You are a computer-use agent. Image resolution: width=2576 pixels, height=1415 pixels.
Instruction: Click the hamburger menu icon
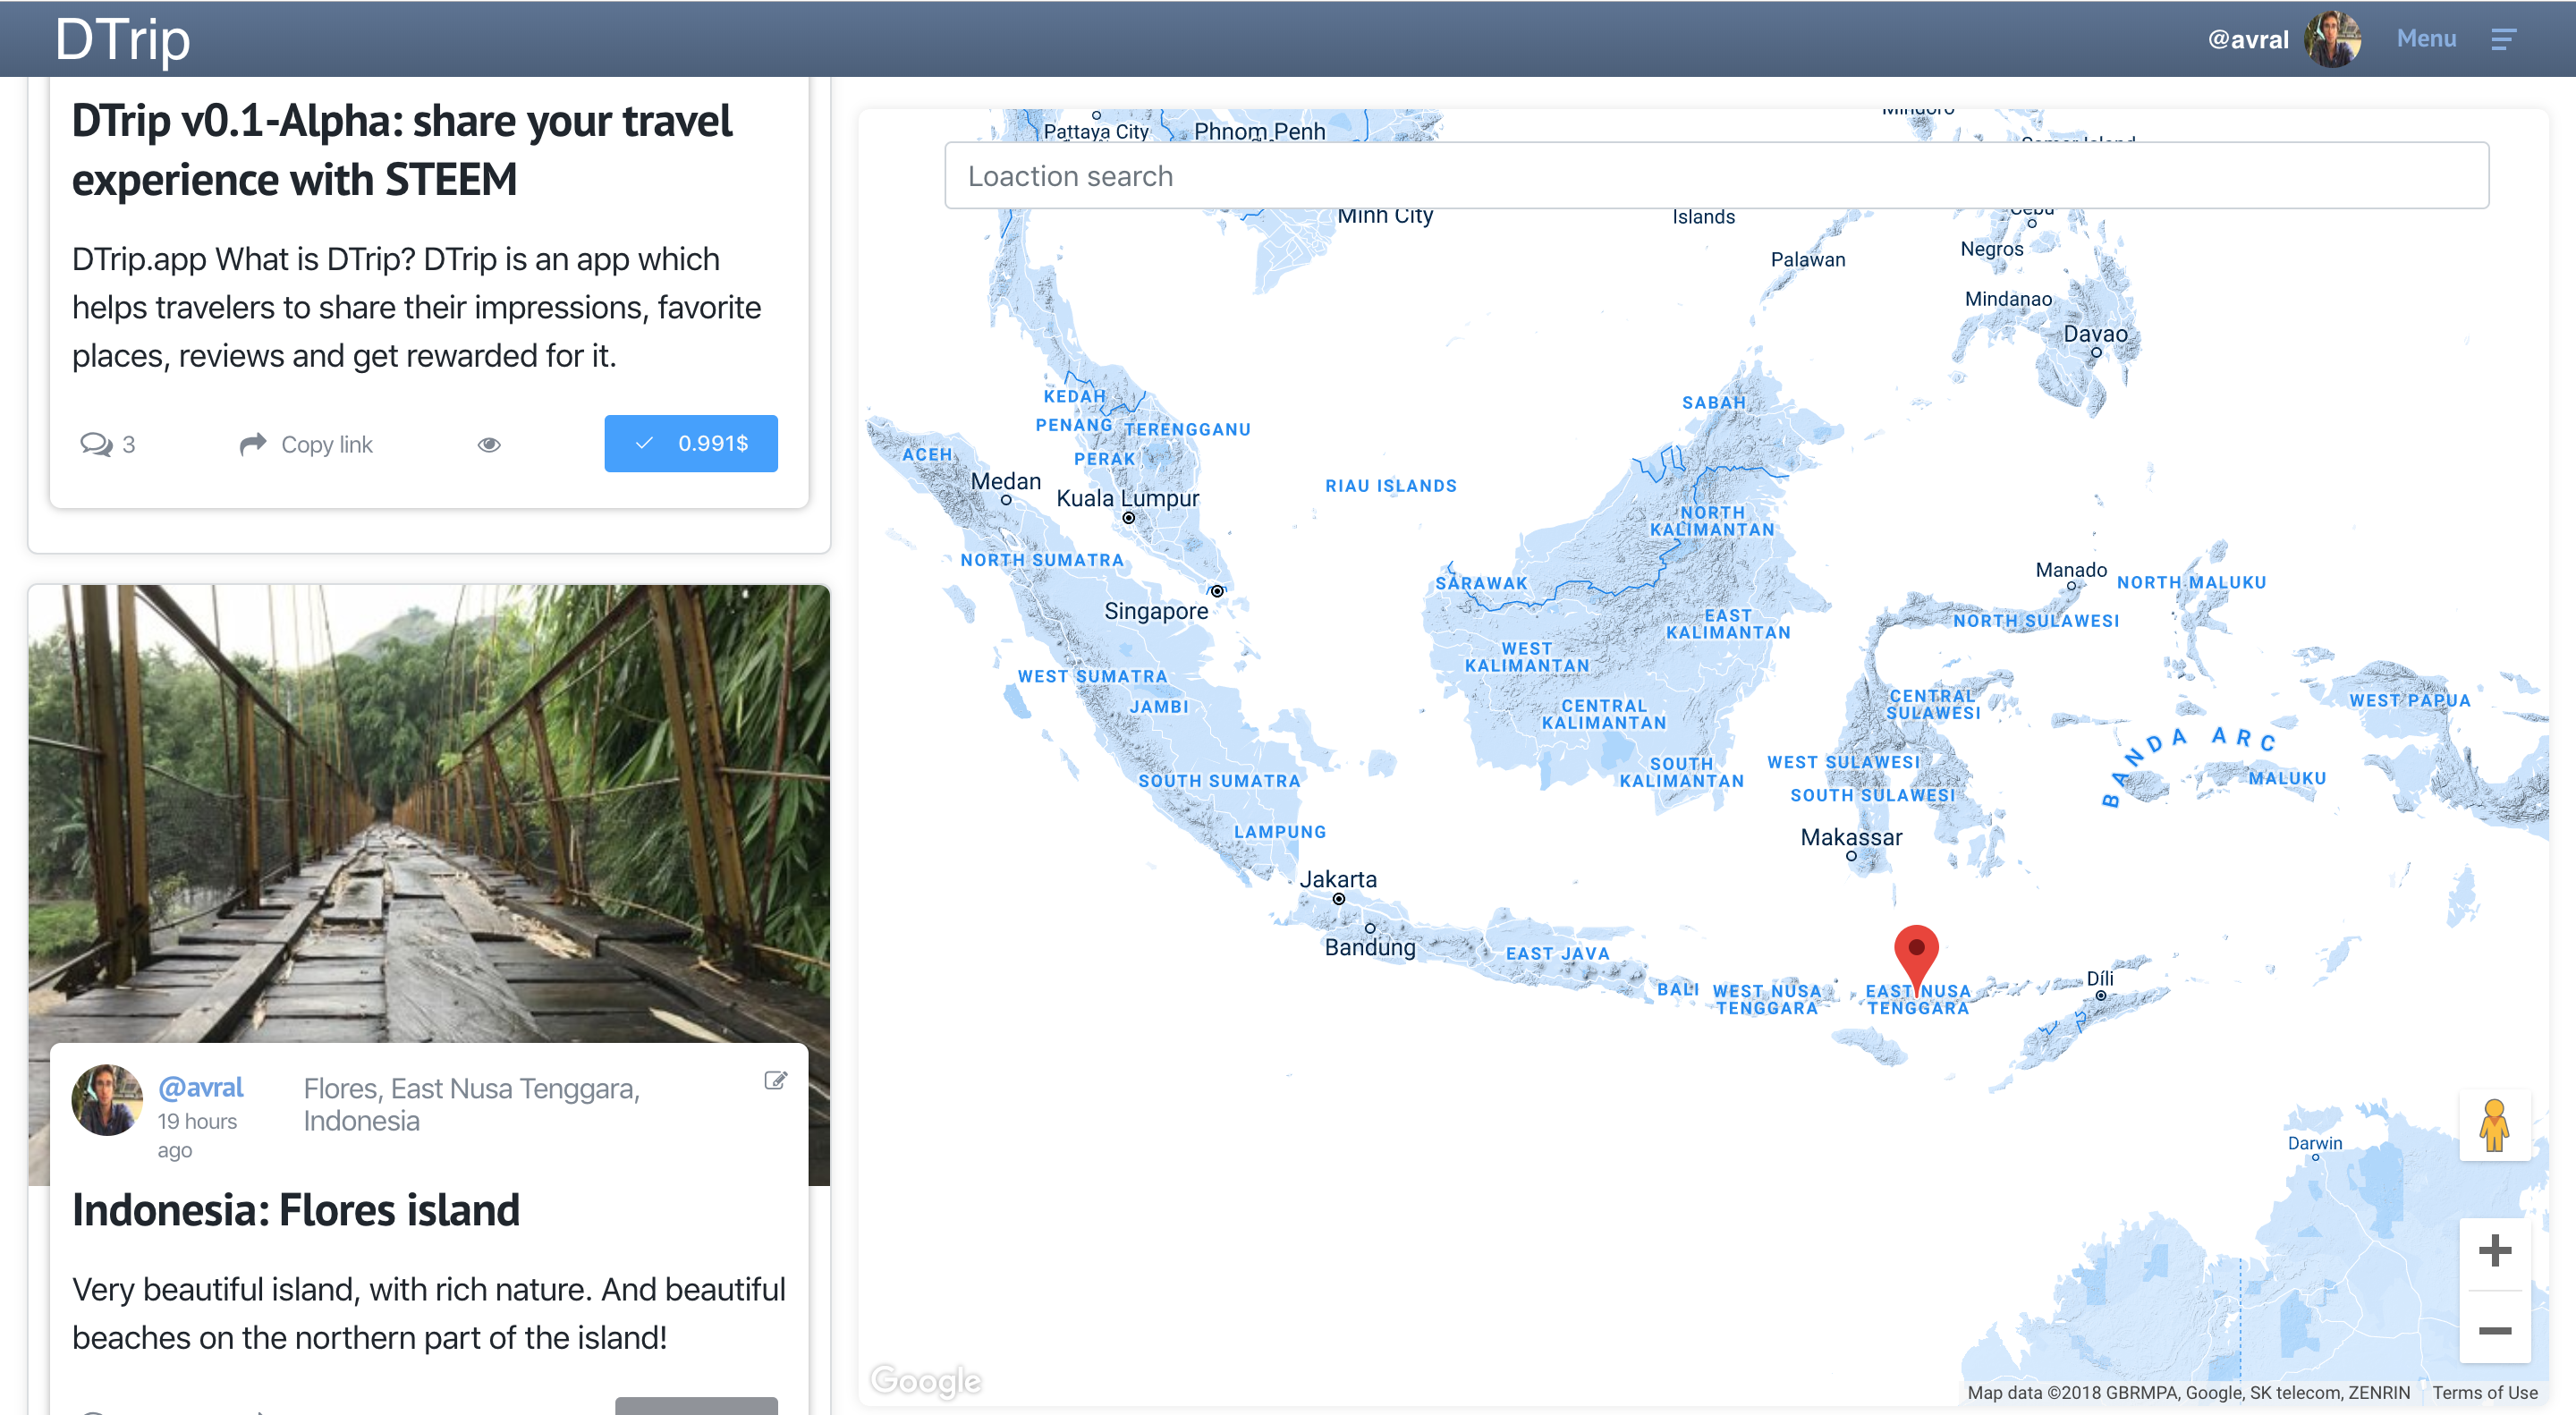click(2502, 39)
